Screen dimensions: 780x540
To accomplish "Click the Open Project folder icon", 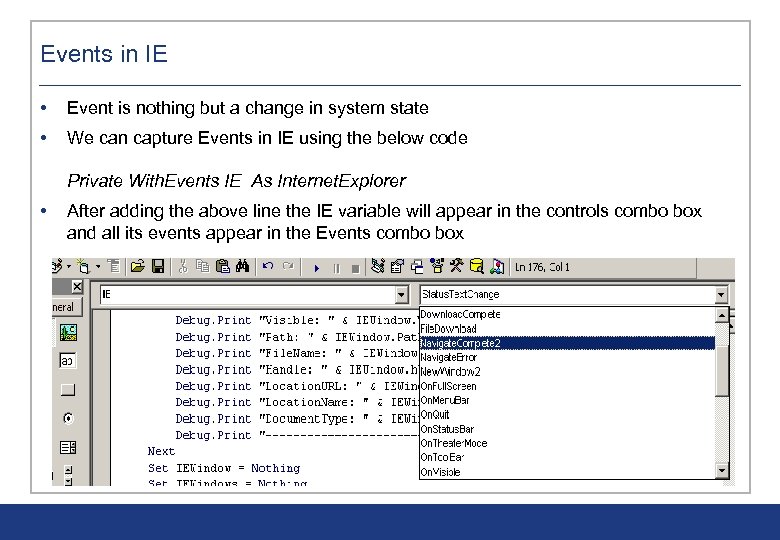I will (x=138, y=267).
